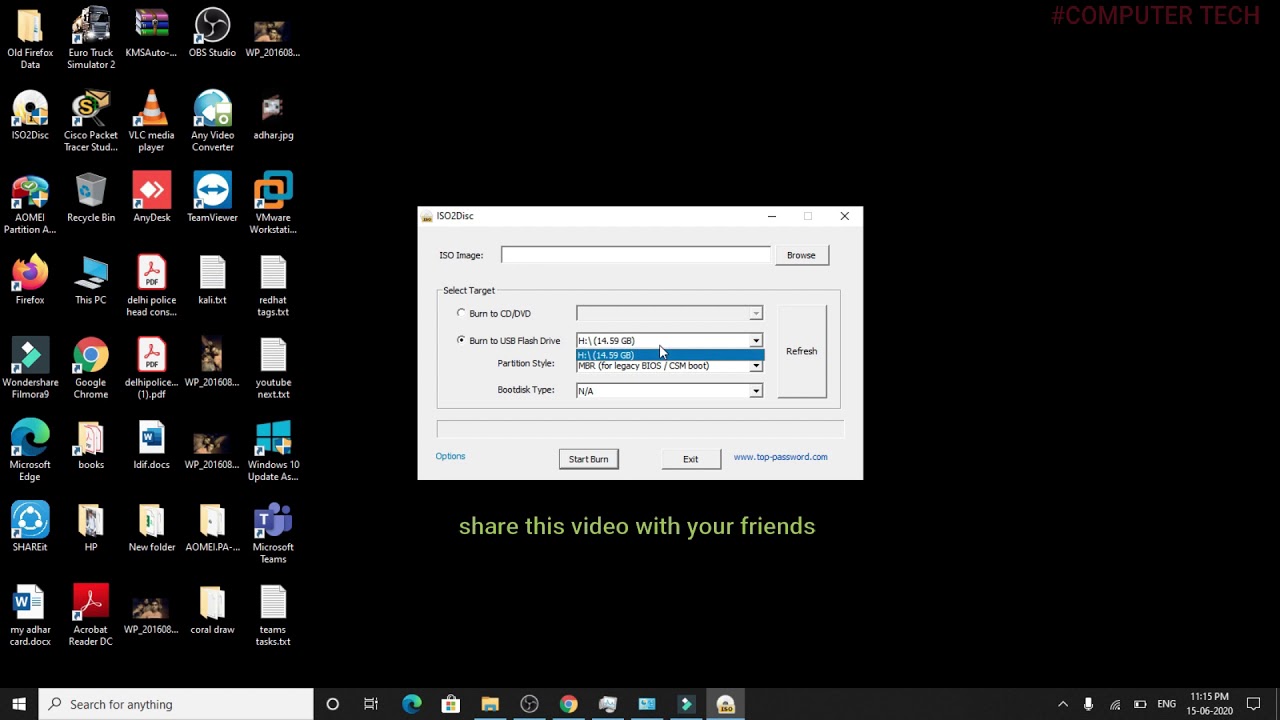Open Euro Truck Simulator 2 desktop icon

pyautogui.click(x=91, y=38)
